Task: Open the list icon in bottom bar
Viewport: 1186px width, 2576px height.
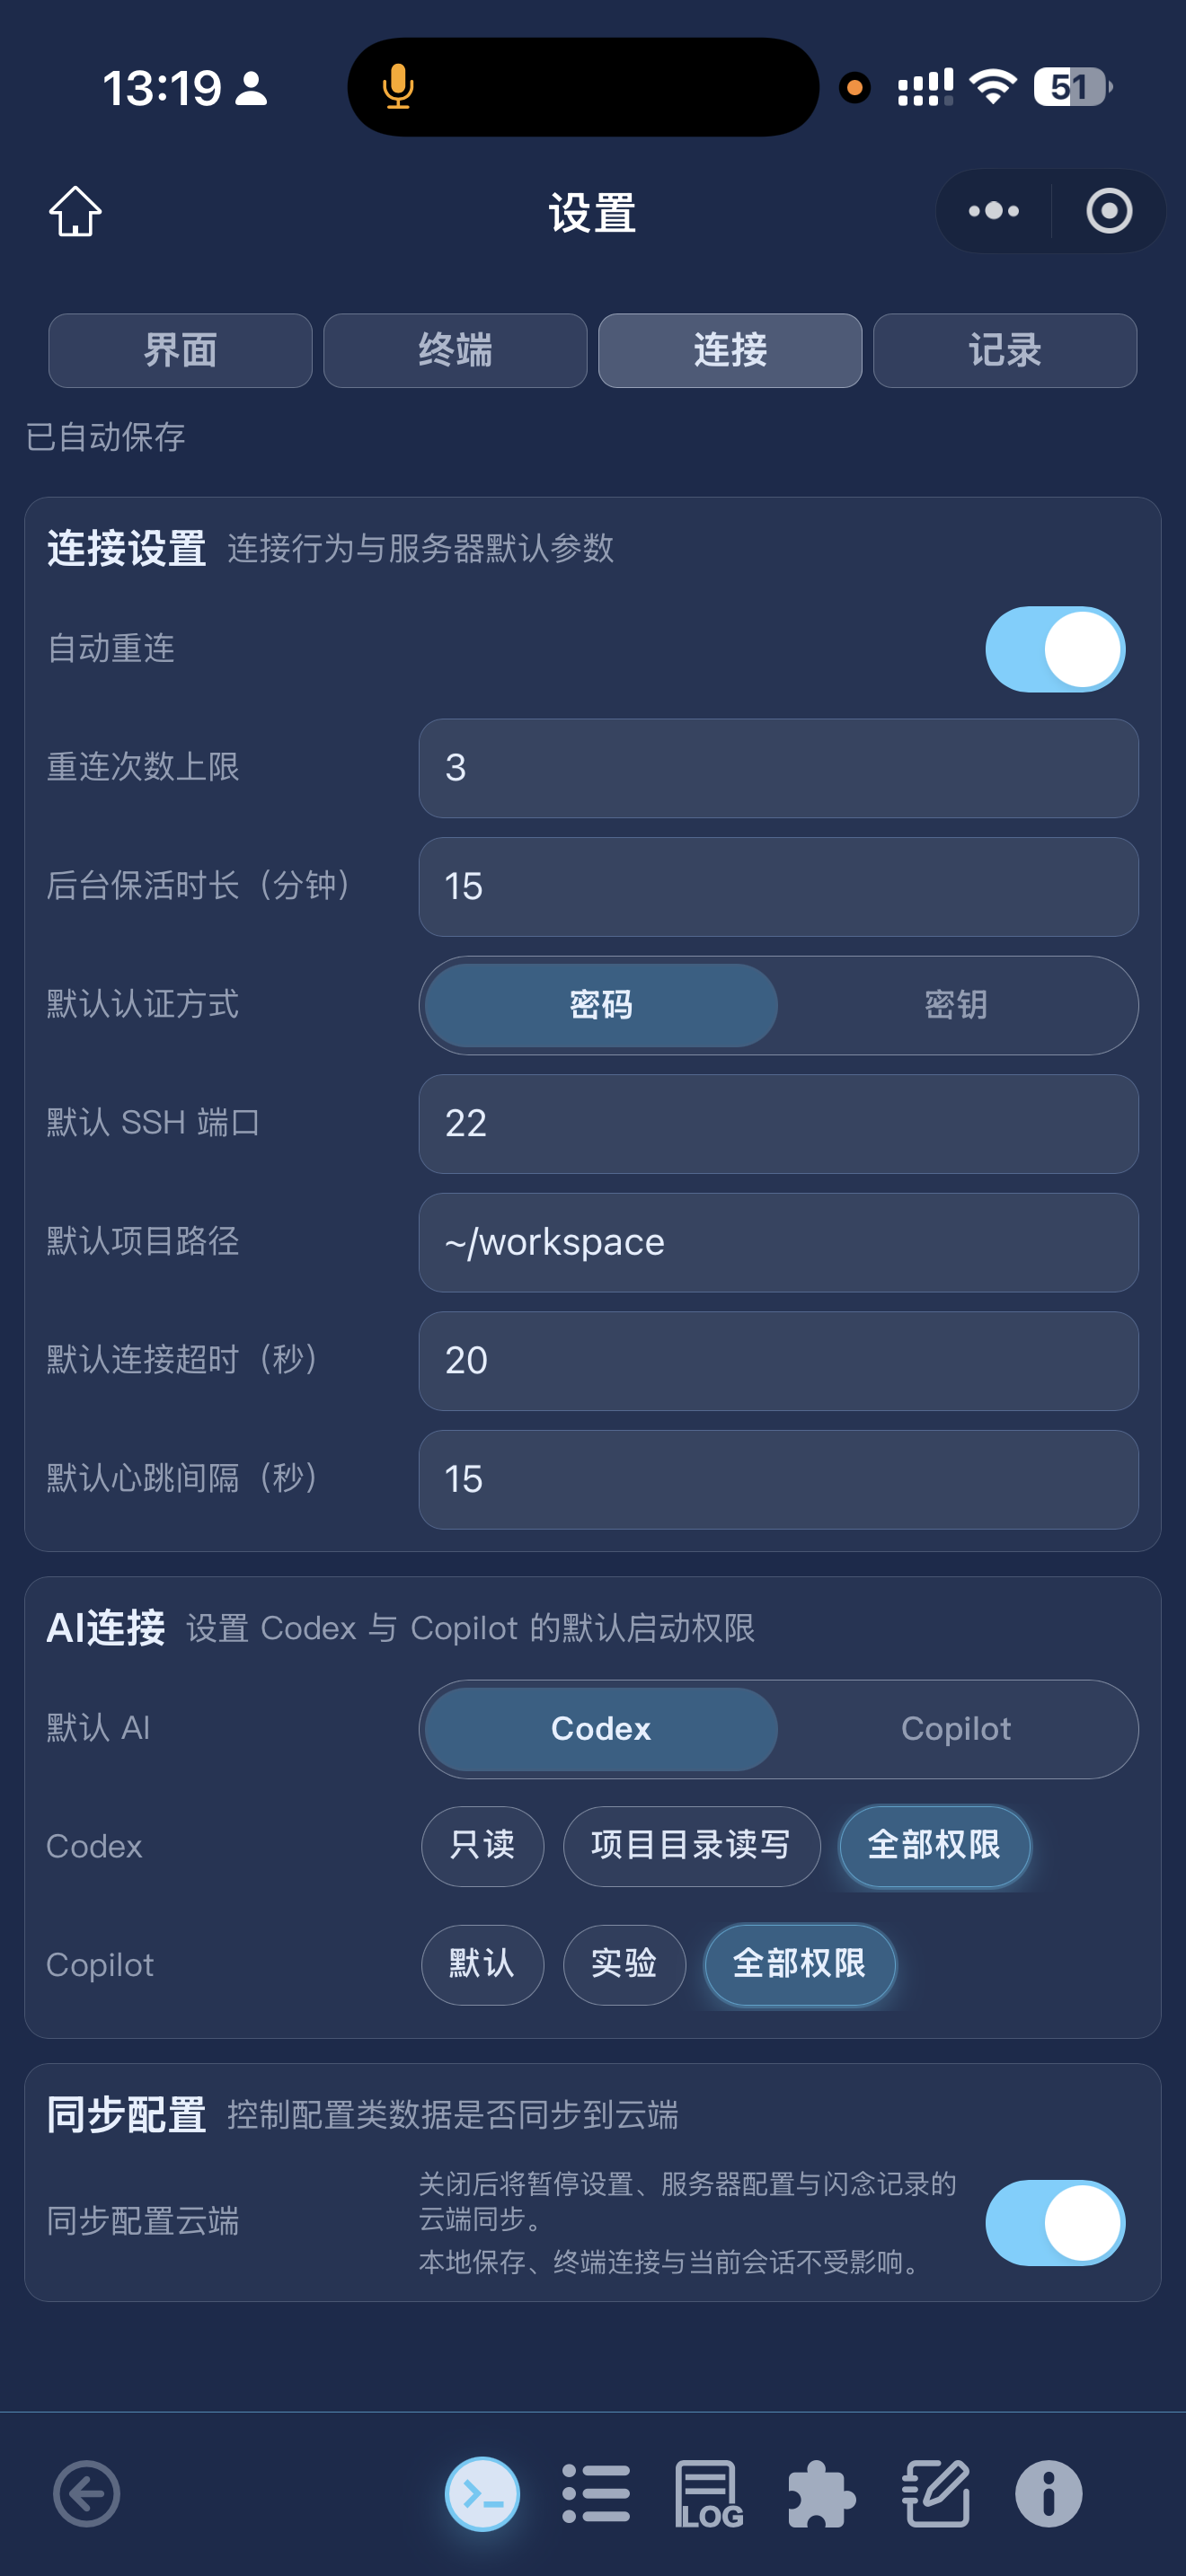Action: point(596,2493)
